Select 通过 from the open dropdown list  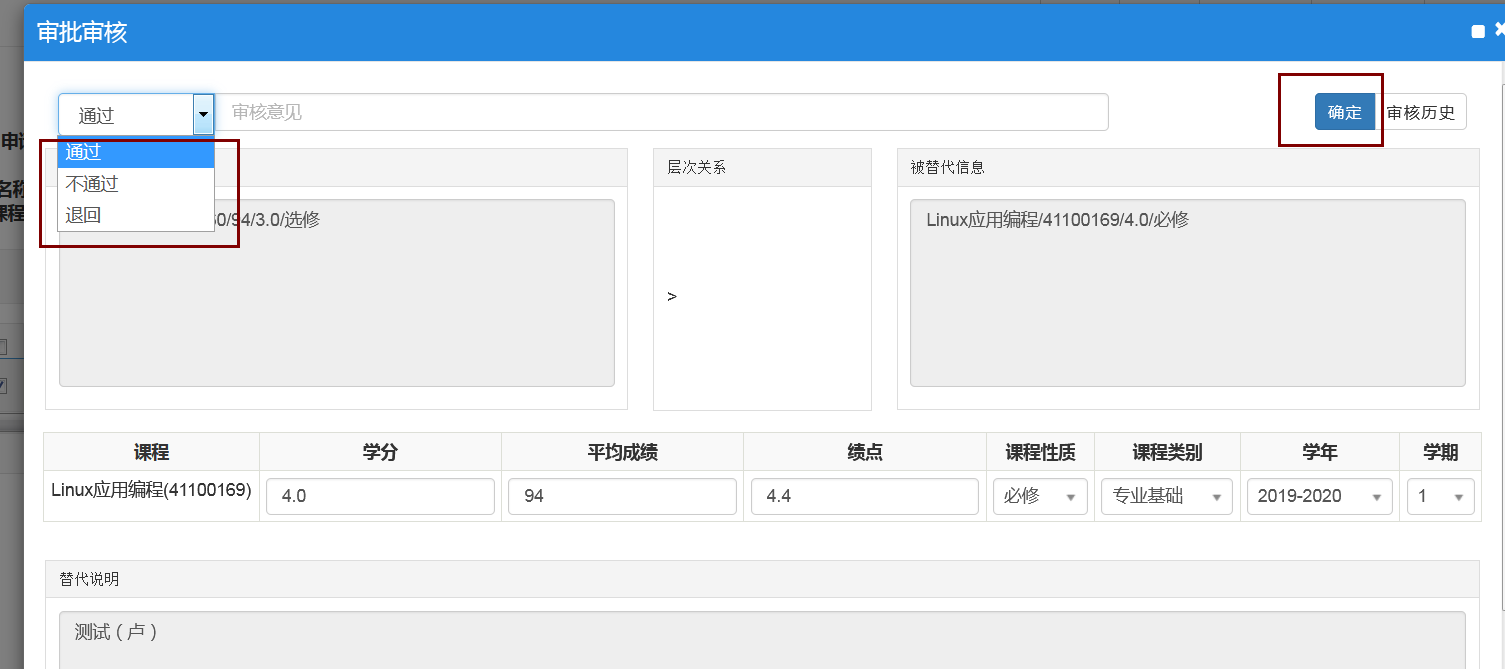(135, 153)
